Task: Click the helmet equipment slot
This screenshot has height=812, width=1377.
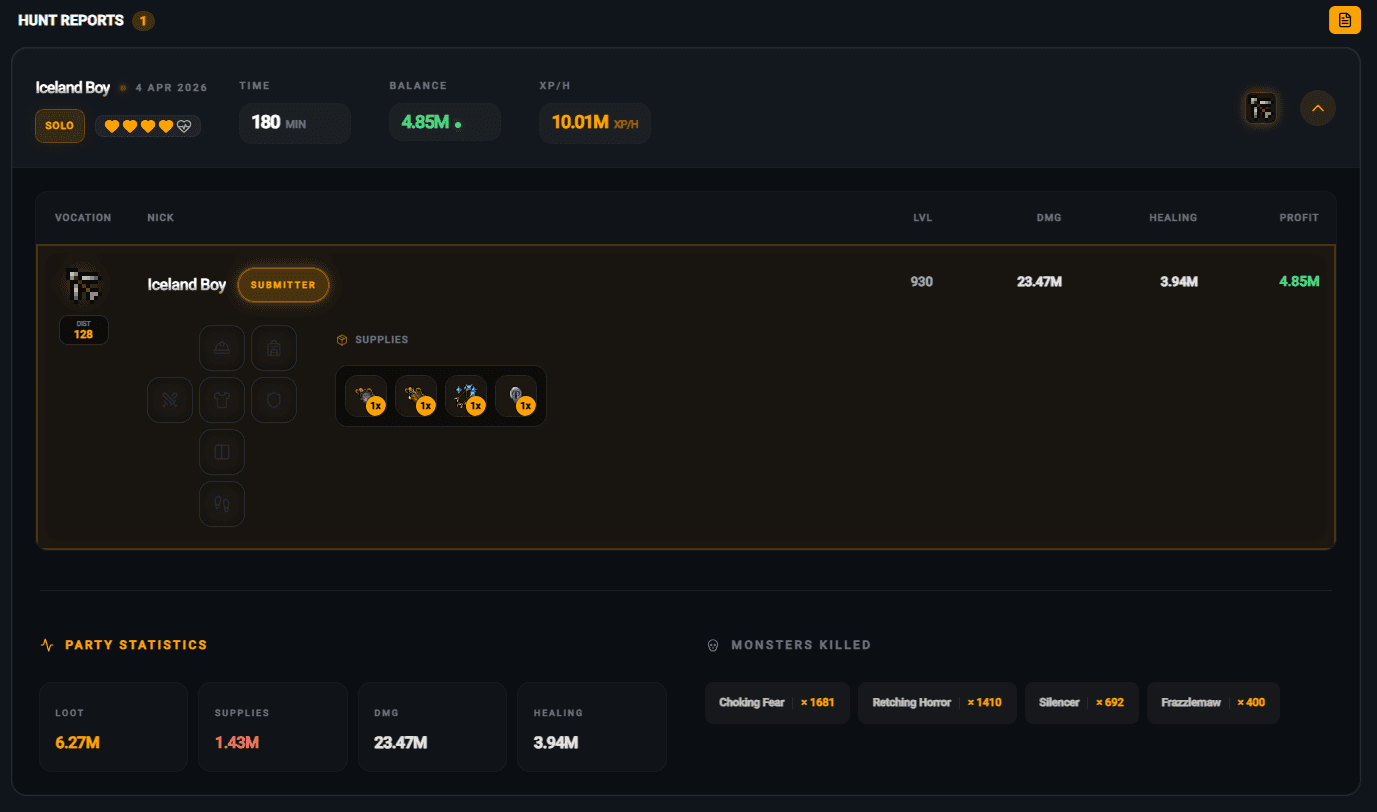Action: (x=222, y=348)
